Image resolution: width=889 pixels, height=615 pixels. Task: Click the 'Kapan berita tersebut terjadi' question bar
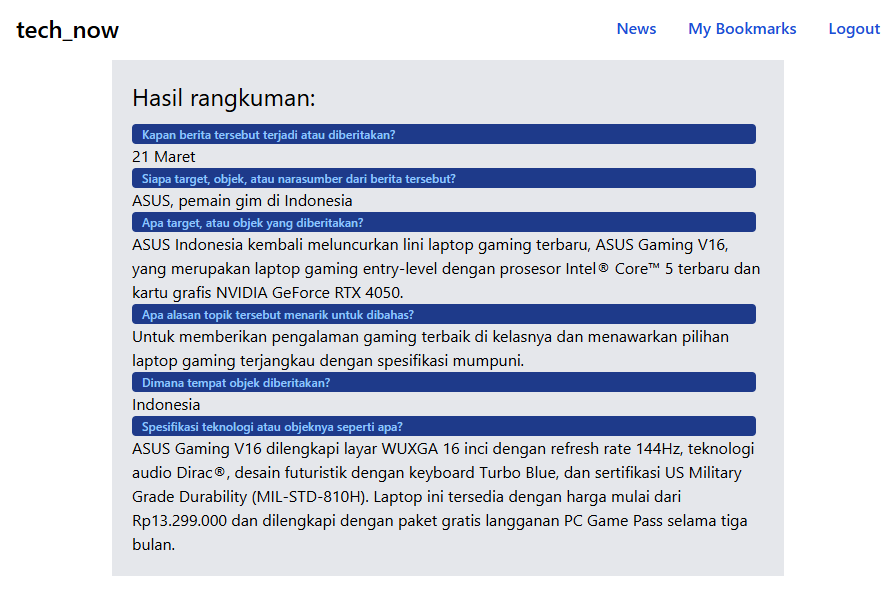(x=444, y=134)
